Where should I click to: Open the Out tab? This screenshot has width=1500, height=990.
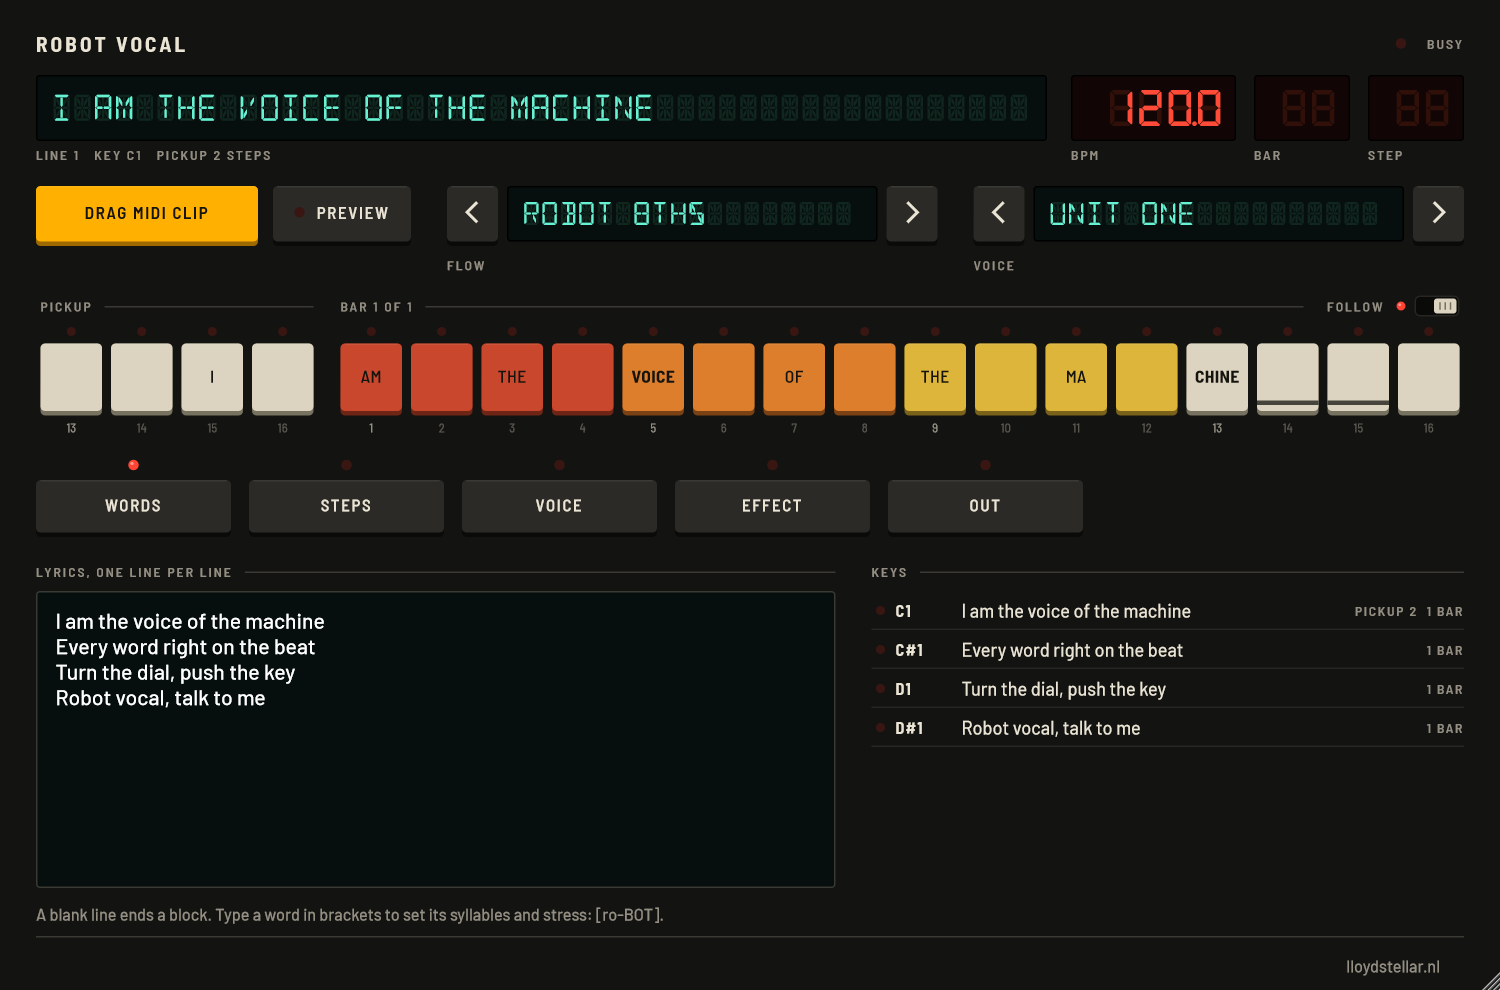click(x=985, y=506)
